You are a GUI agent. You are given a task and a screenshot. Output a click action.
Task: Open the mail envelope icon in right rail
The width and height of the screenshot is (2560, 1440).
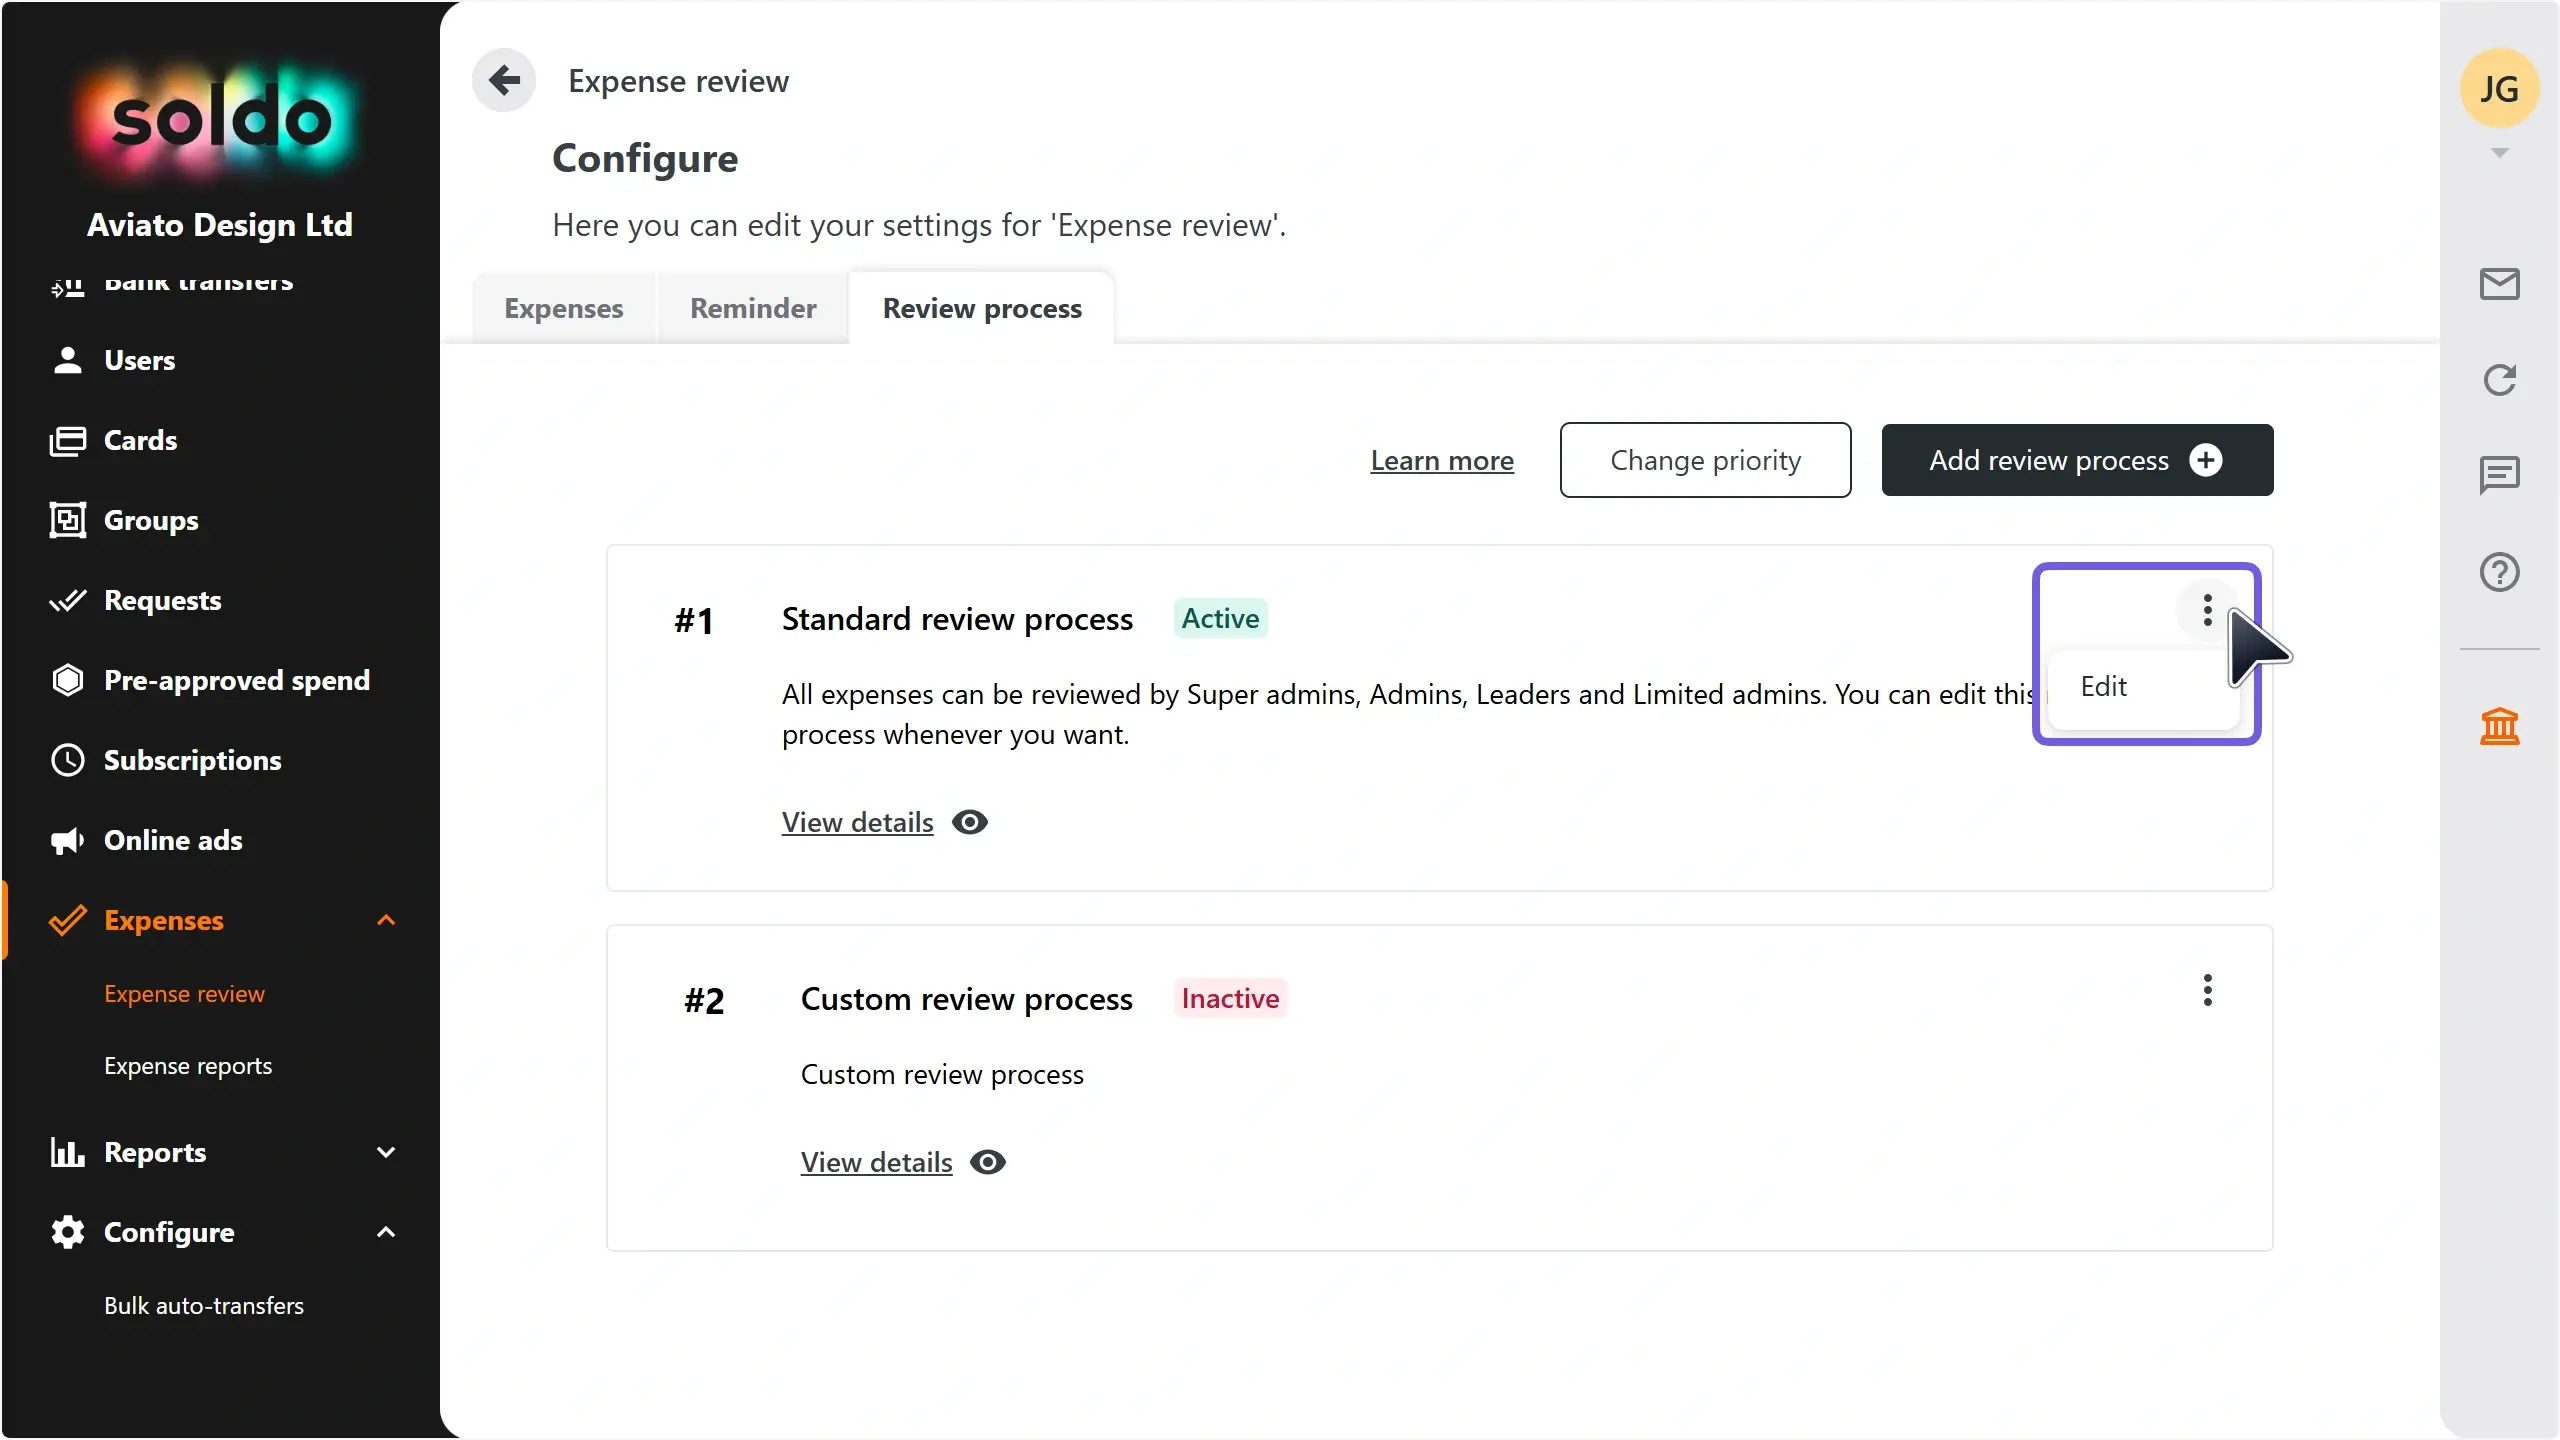(2499, 284)
